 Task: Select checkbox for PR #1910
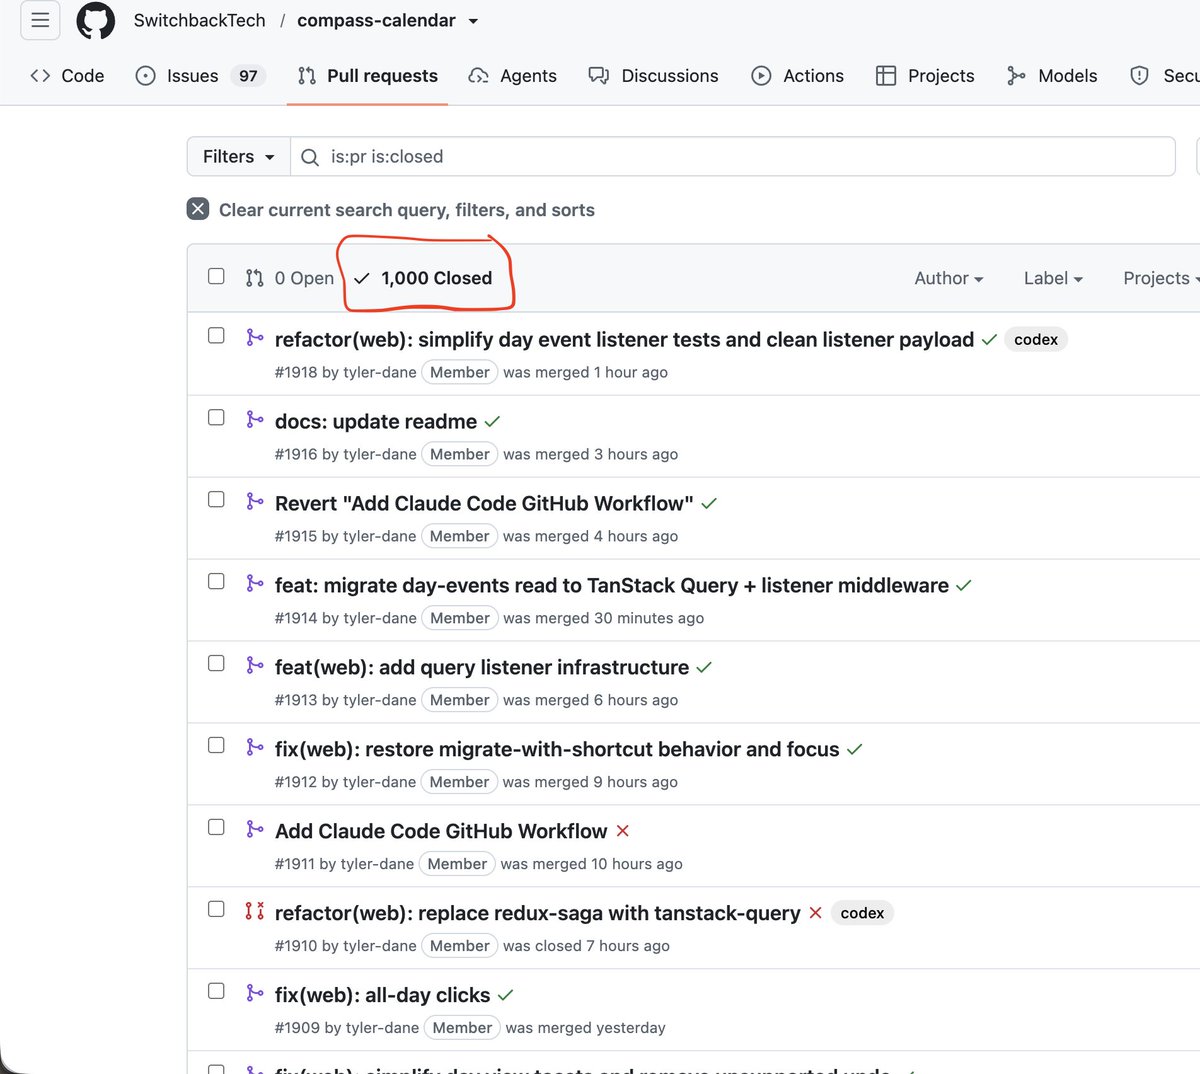coord(216,909)
